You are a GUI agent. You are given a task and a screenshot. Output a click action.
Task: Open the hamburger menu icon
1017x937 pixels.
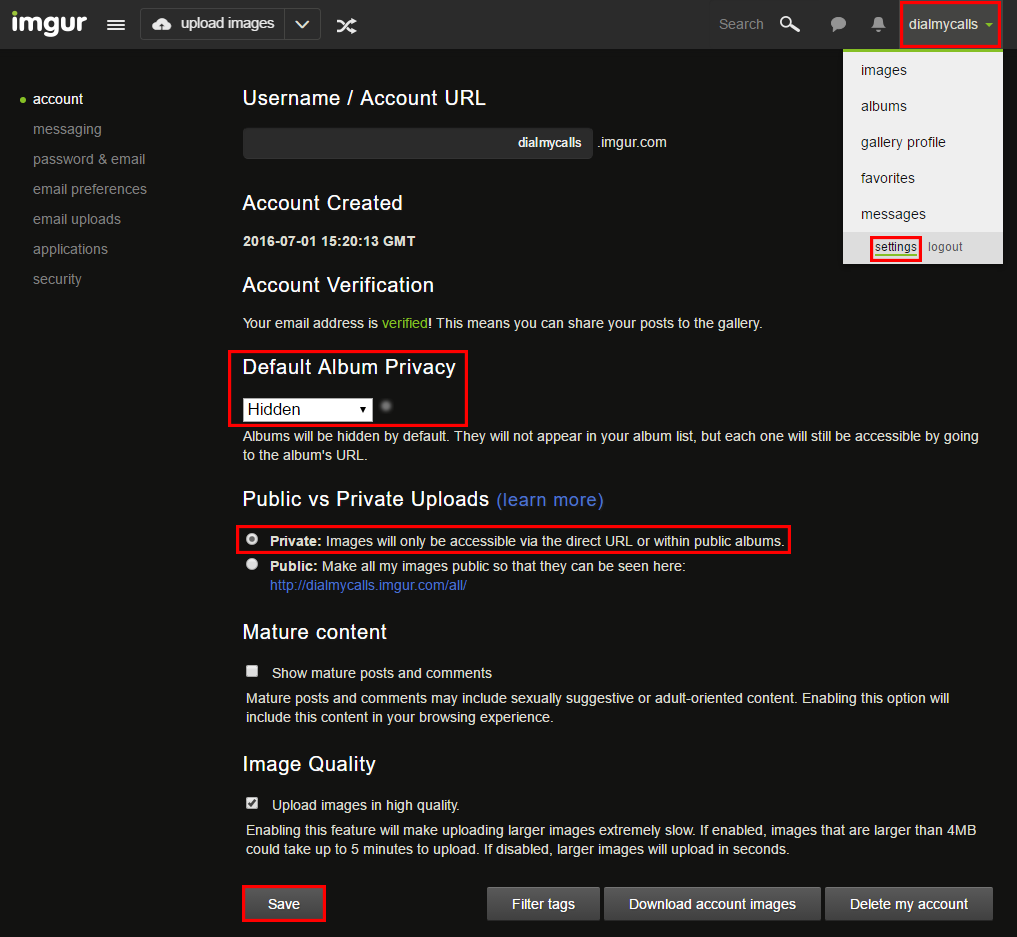116,25
